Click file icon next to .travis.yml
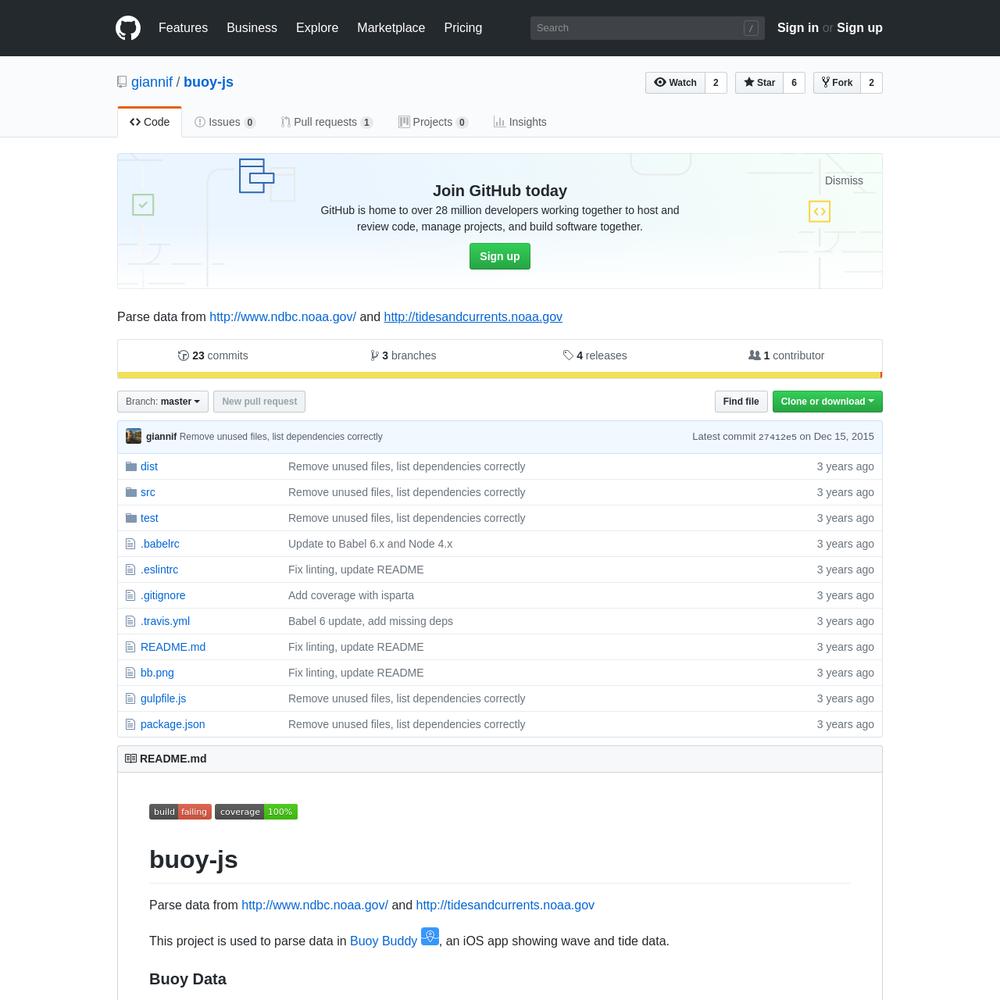Image resolution: width=1000 pixels, height=1000 pixels. click(x=130, y=621)
